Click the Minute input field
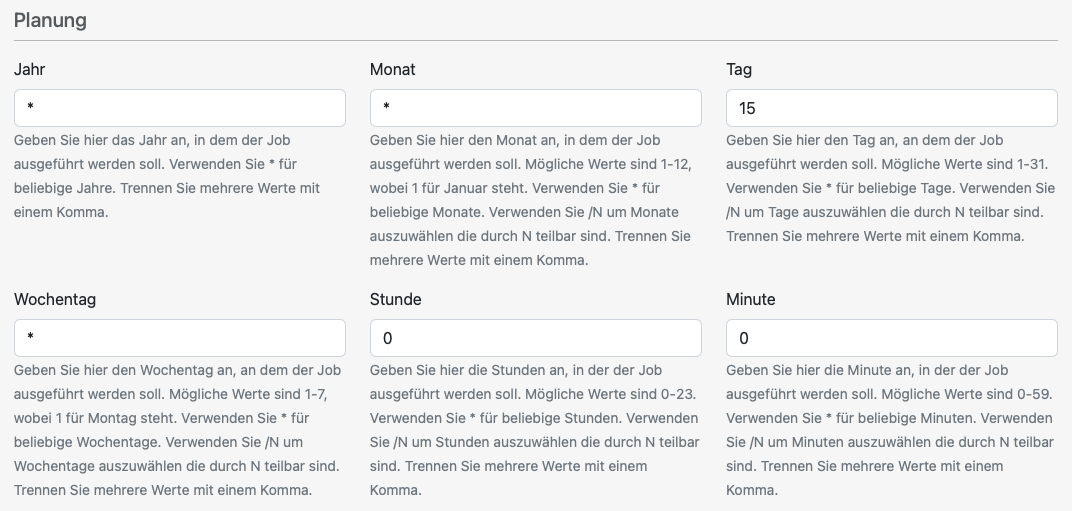The height and width of the screenshot is (511, 1072). 892,338
